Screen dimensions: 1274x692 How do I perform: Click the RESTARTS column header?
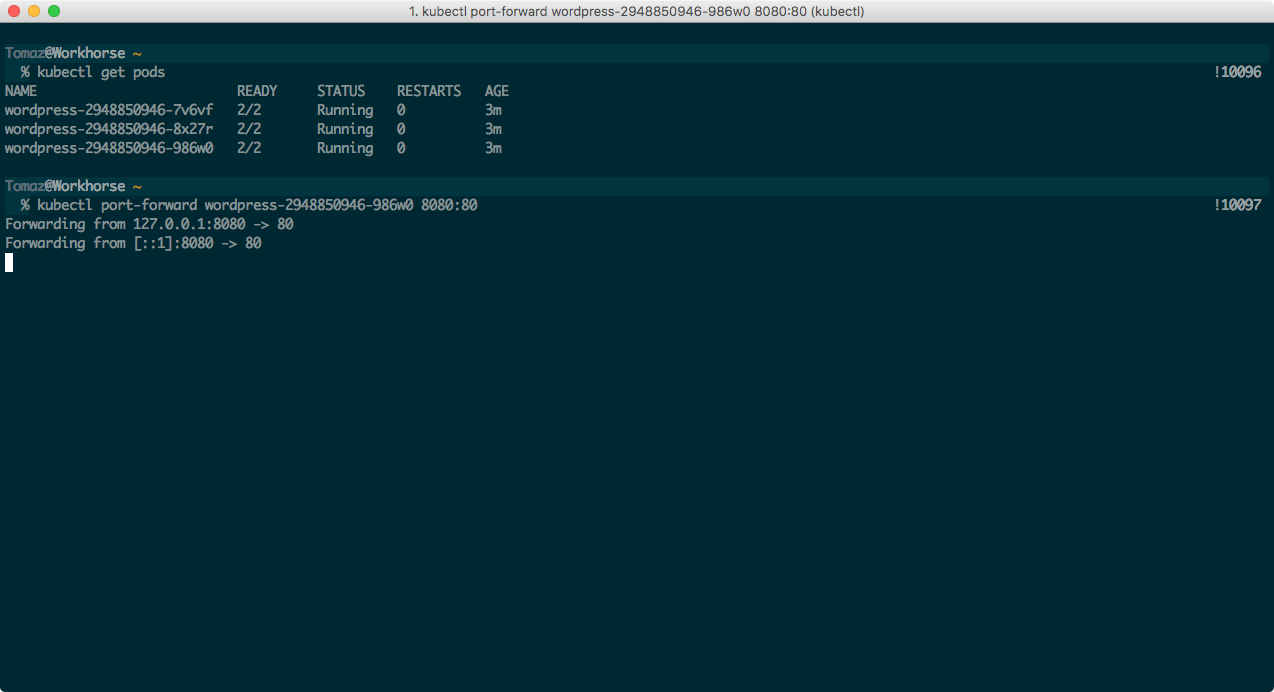click(x=429, y=91)
